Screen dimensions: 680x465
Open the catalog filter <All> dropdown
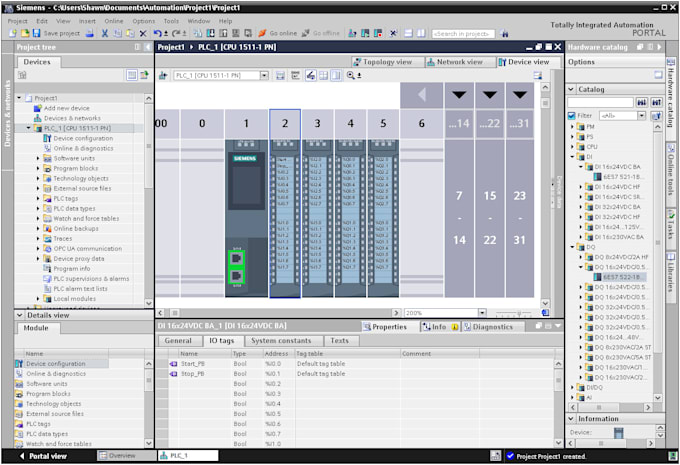[641, 115]
